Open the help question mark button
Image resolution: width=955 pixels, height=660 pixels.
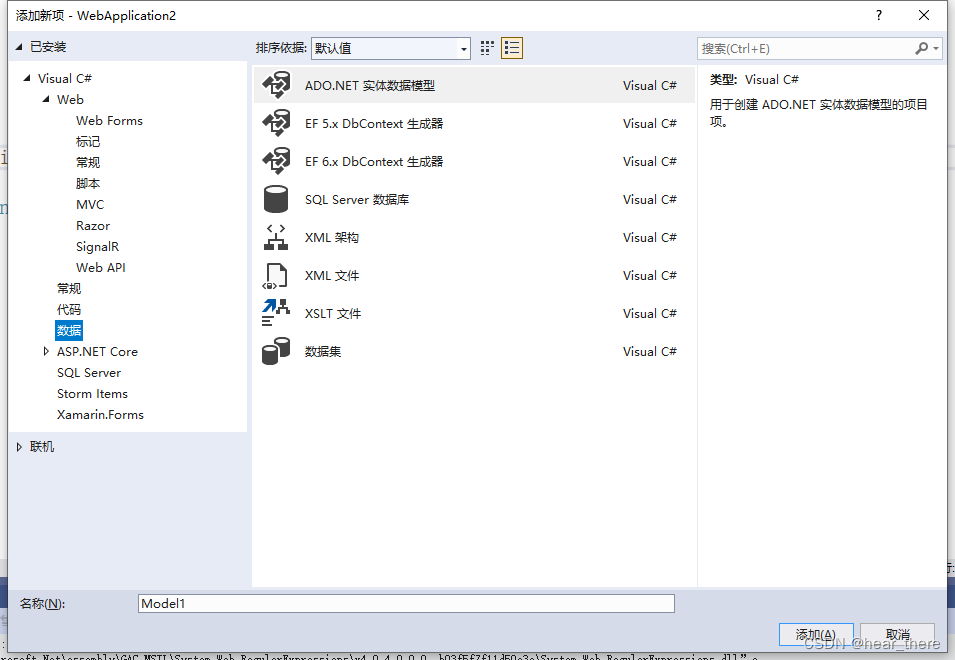878,15
